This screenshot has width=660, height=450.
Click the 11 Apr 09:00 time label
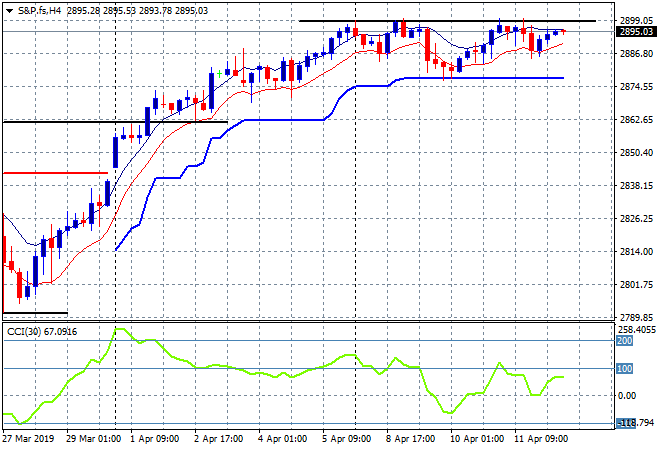pyautogui.click(x=541, y=439)
